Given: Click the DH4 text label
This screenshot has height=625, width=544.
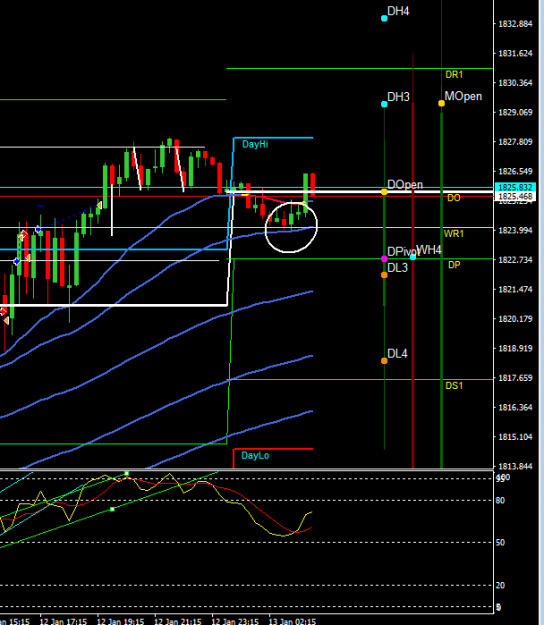Looking at the screenshot, I should pyautogui.click(x=398, y=11).
